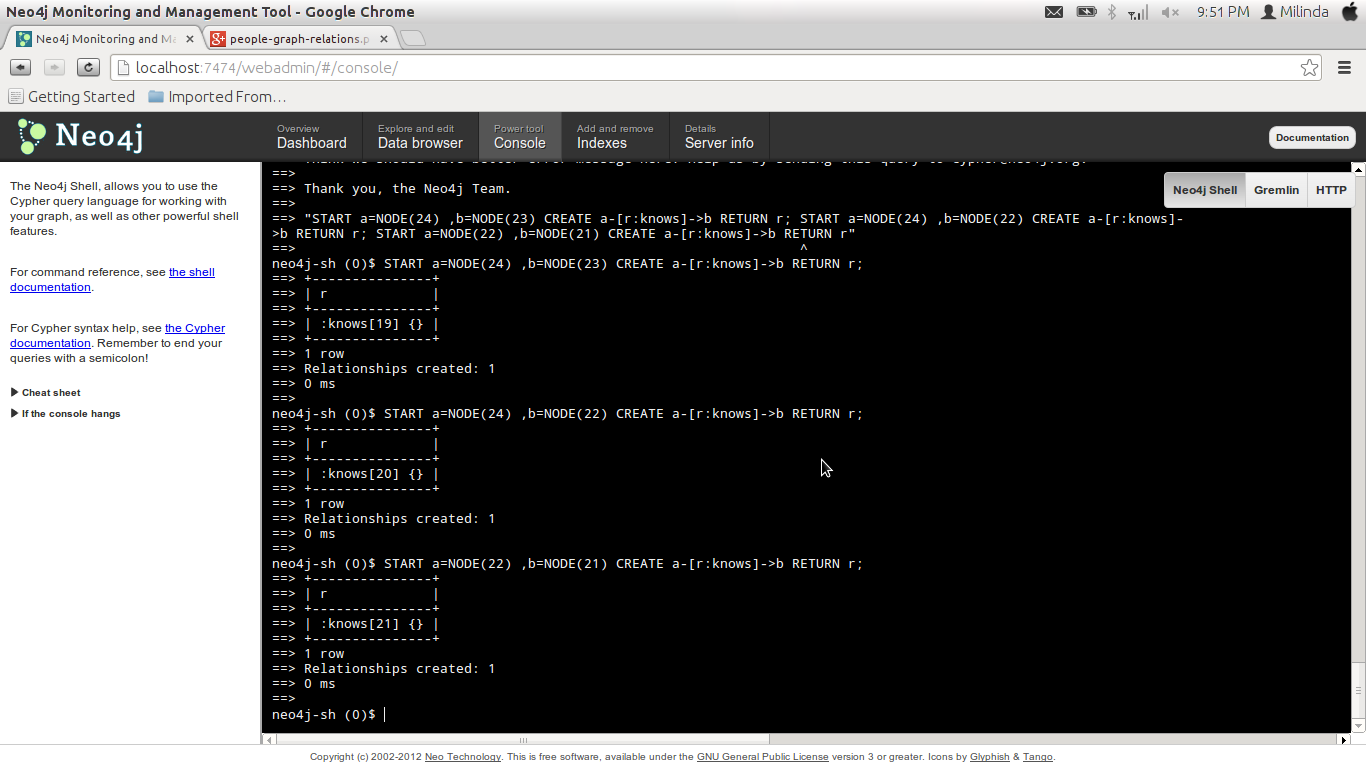This screenshot has height=768, width=1366.
Task: Open the mail indicator in the system tray
Action: click(1053, 12)
